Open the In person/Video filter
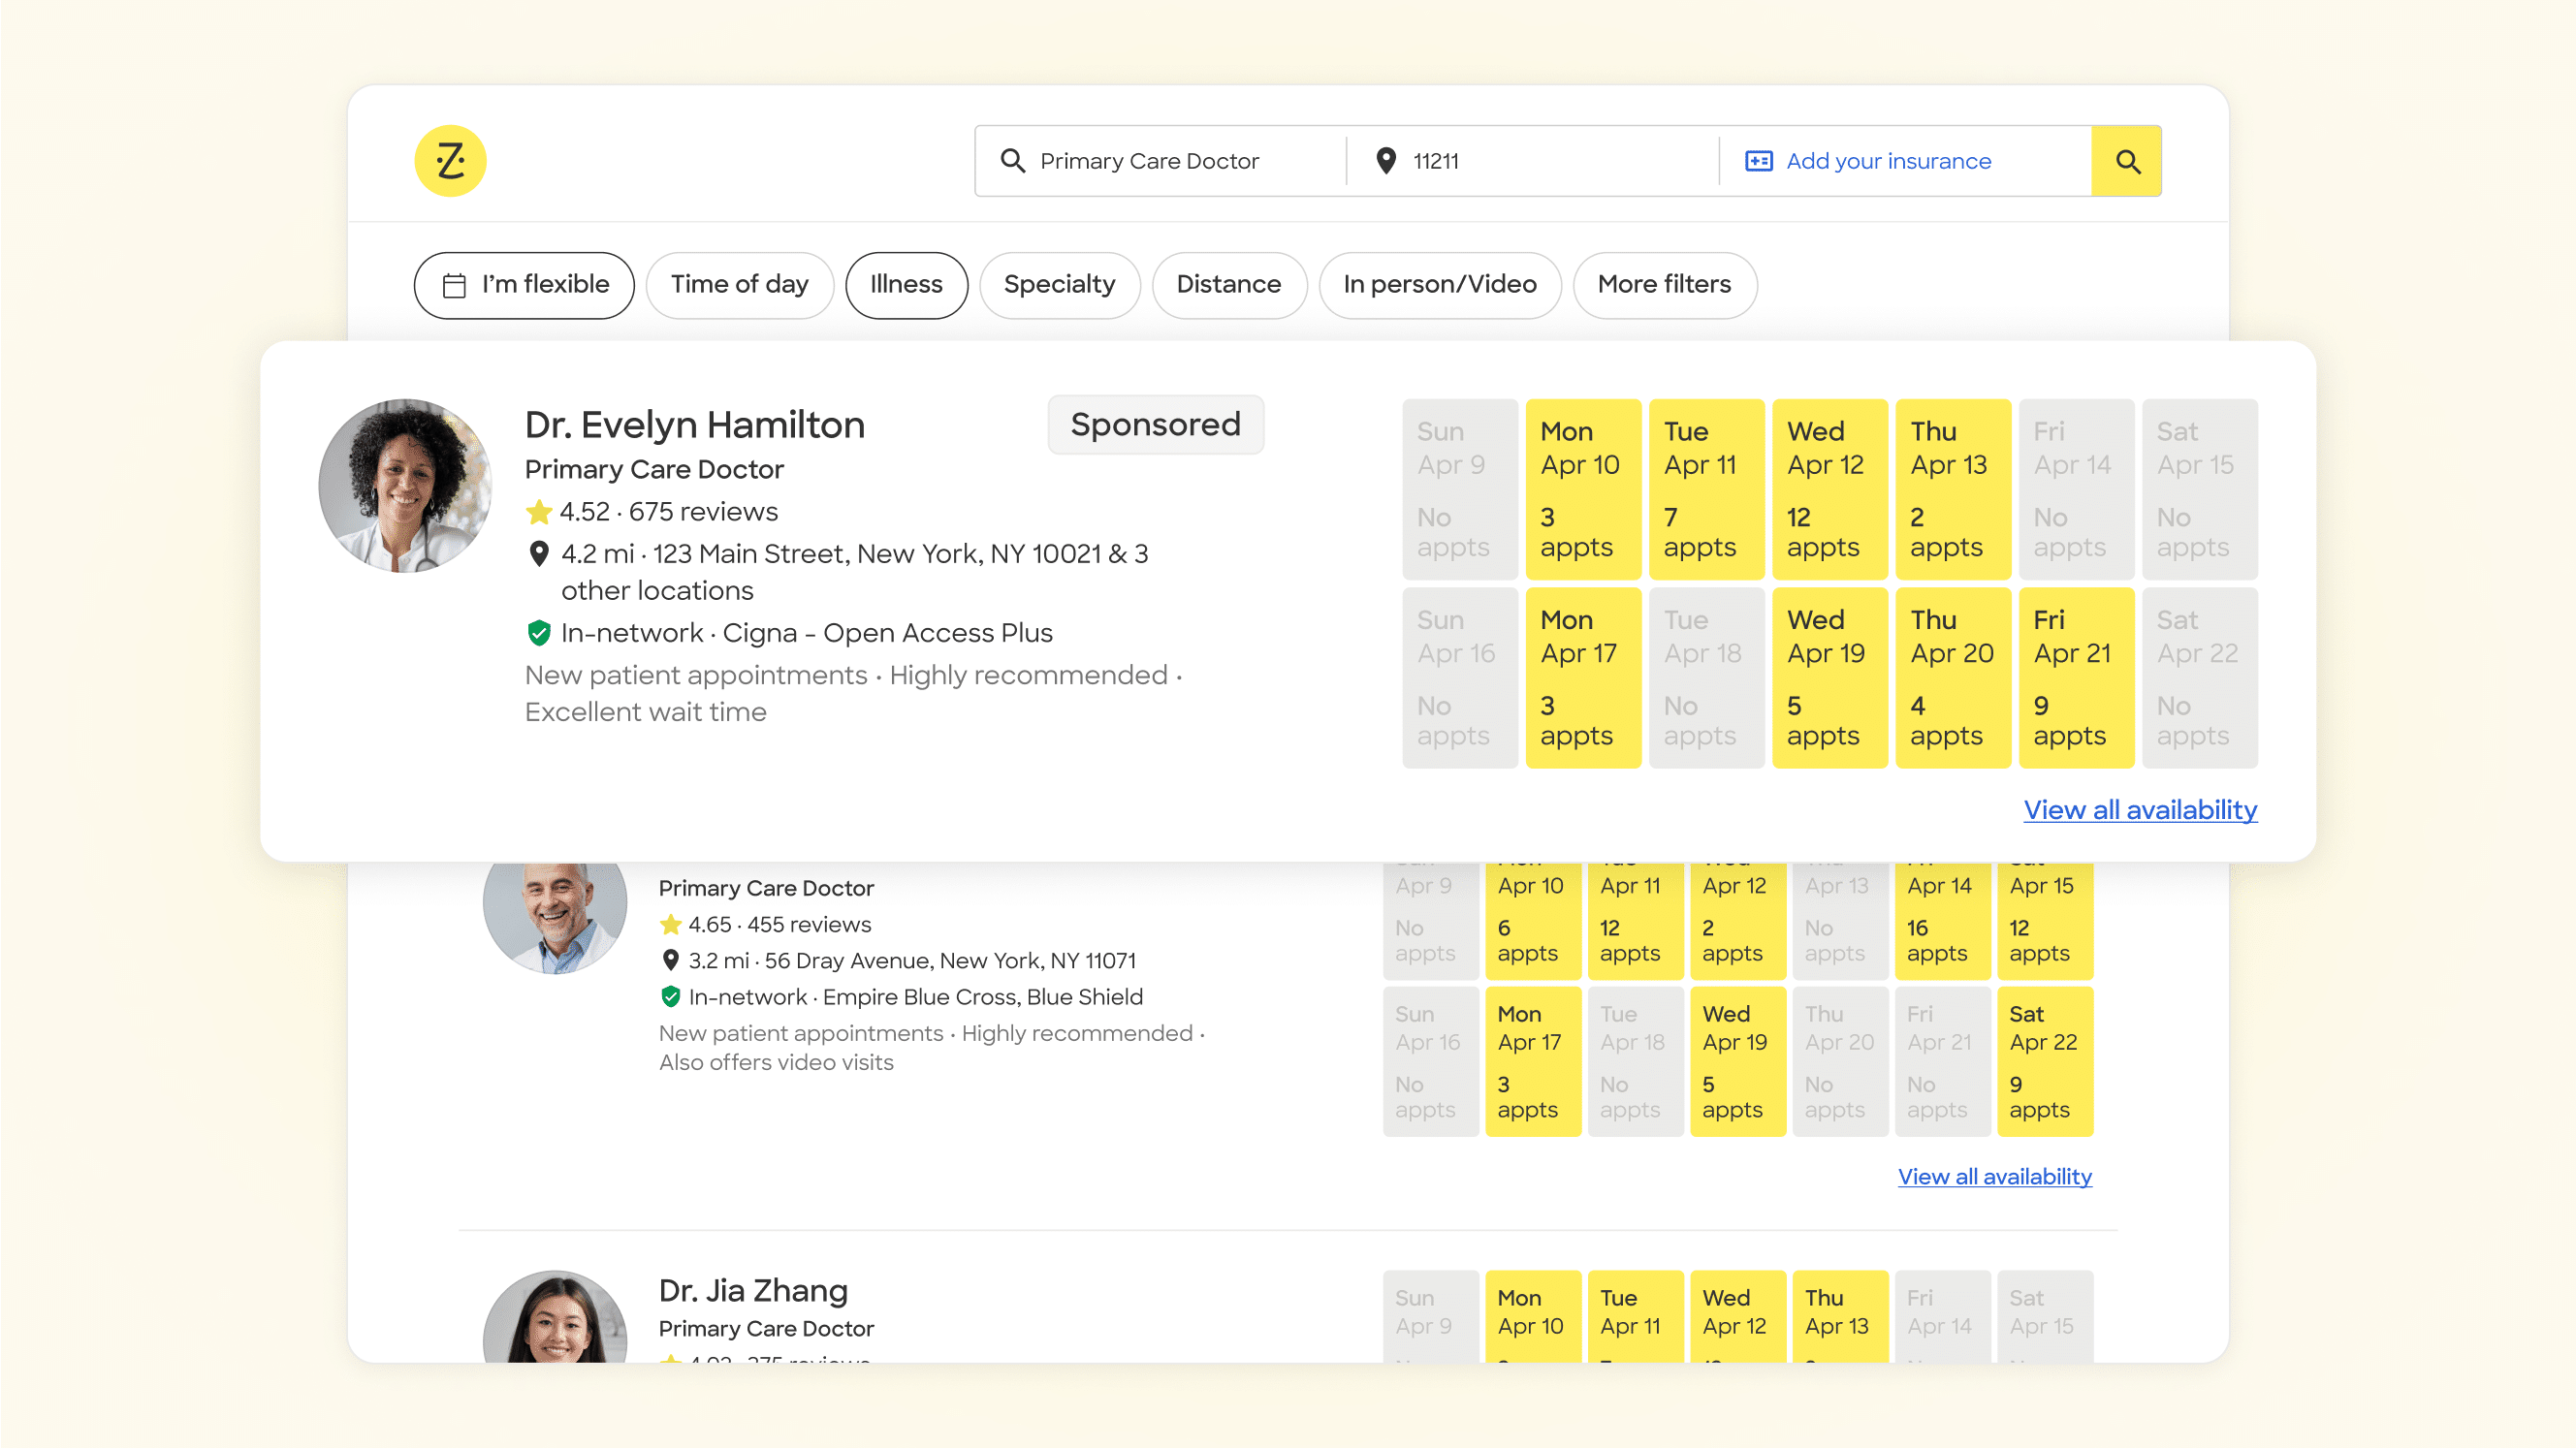This screenshot has width=2576, height=1449. click(x=1440, y=285)
